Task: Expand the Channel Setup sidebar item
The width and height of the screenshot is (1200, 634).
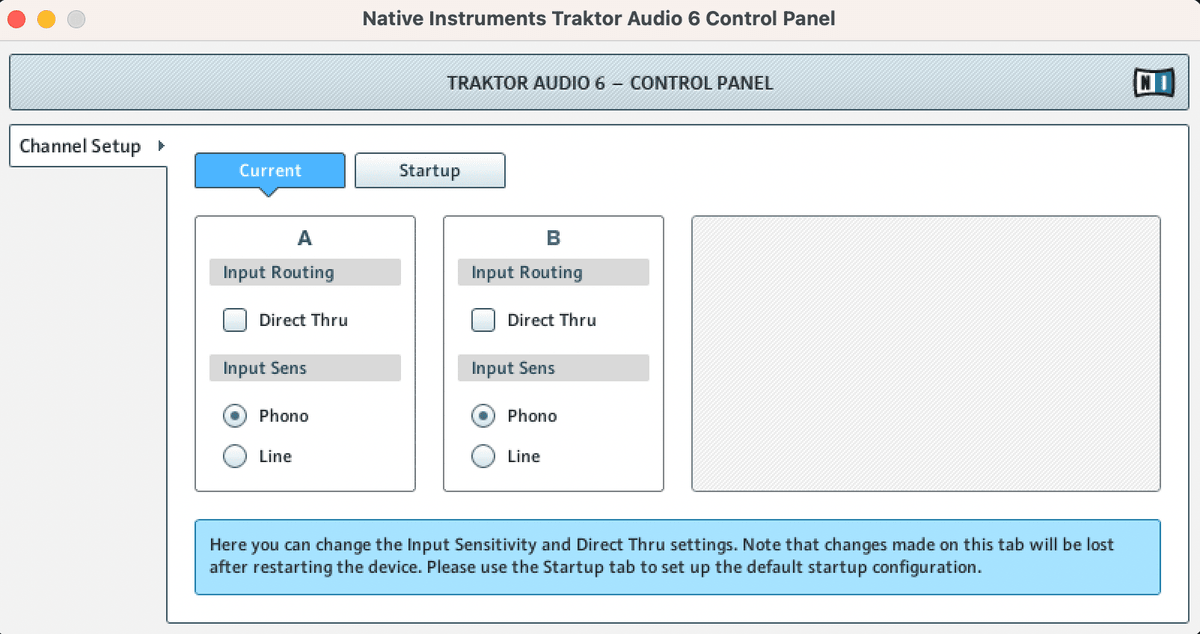Action: coord(78,146)
